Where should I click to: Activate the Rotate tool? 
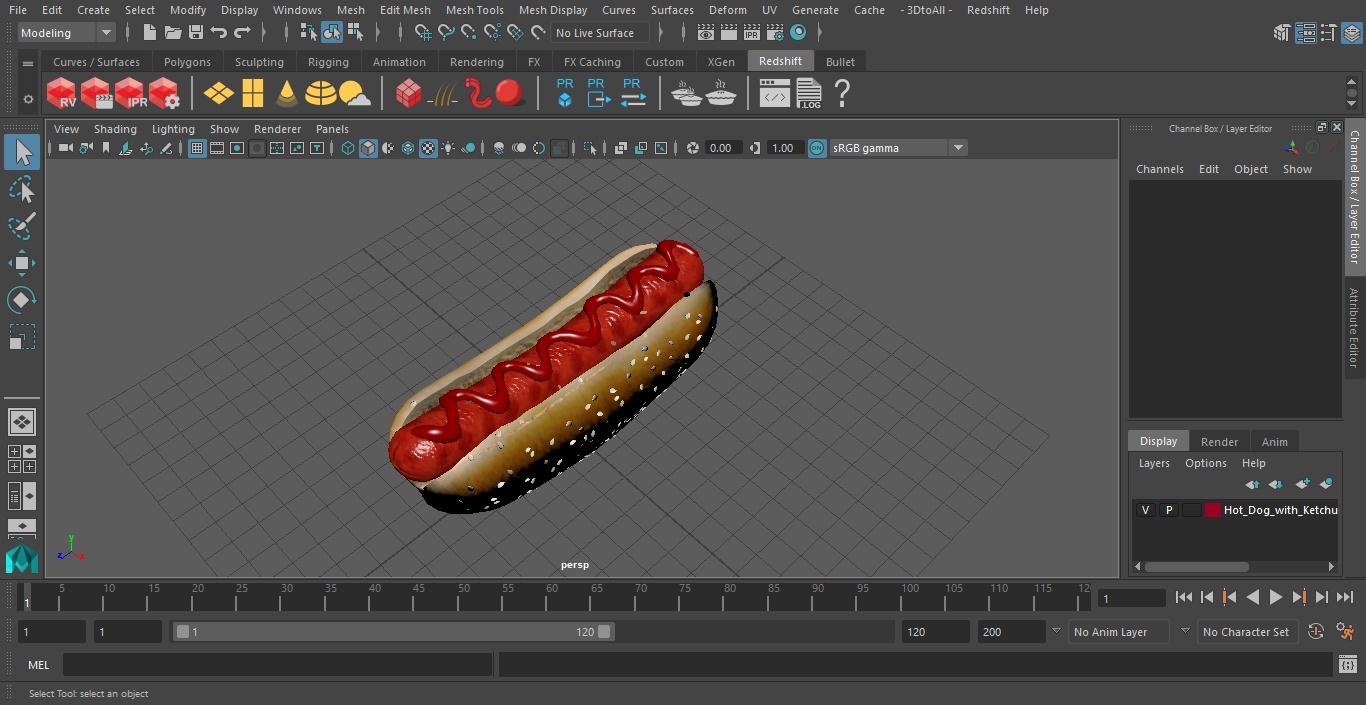(x=22, y=300)
